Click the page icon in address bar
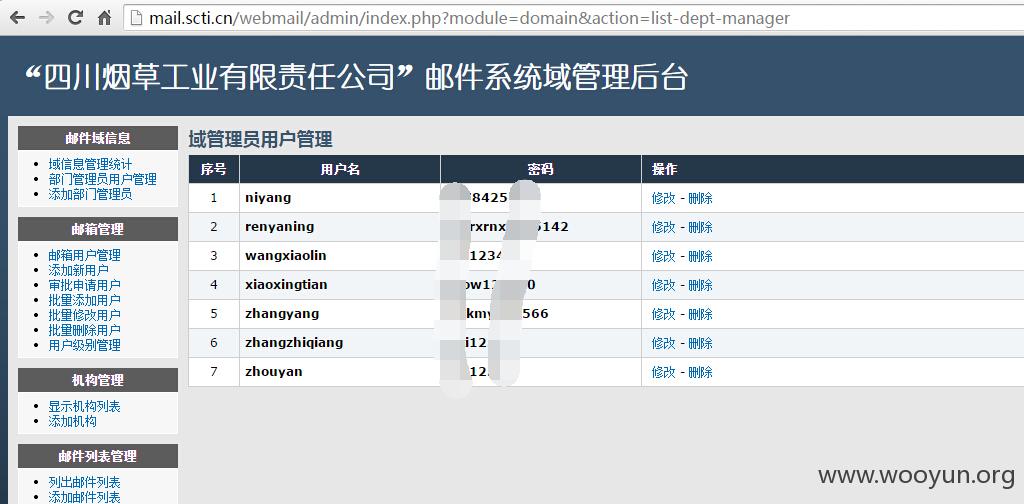 point(136,18)
